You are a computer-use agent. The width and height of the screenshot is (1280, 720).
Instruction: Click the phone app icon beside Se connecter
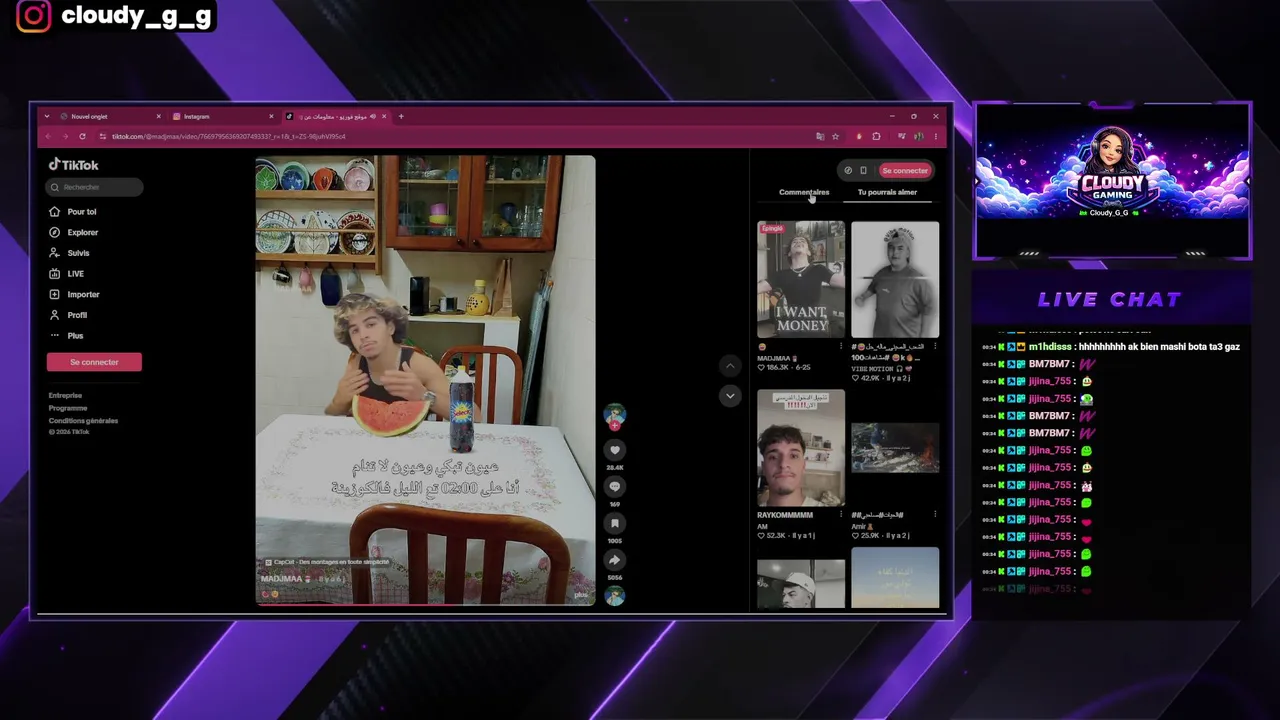pyautogui.click(x=863, y=170)
